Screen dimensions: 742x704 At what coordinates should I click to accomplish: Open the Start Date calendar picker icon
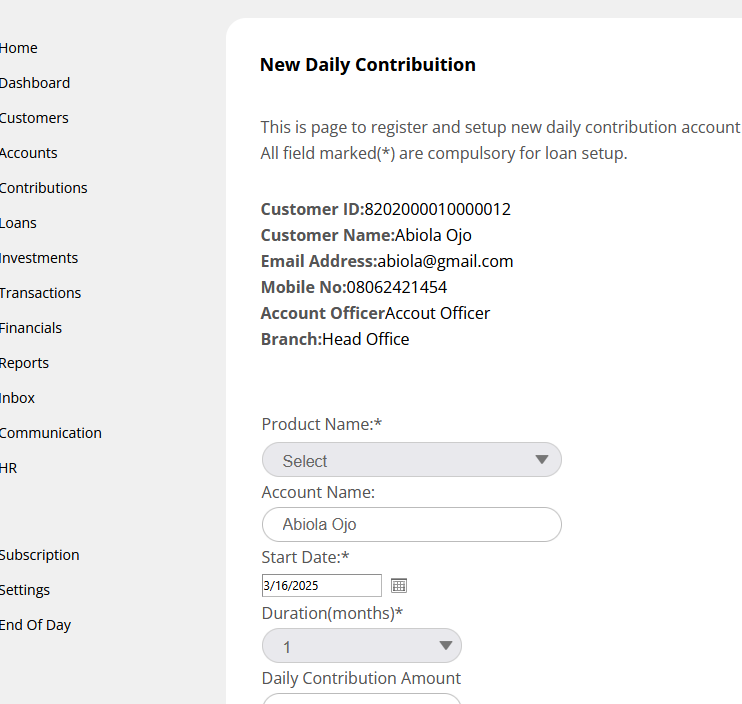click(x=399, y=585)
